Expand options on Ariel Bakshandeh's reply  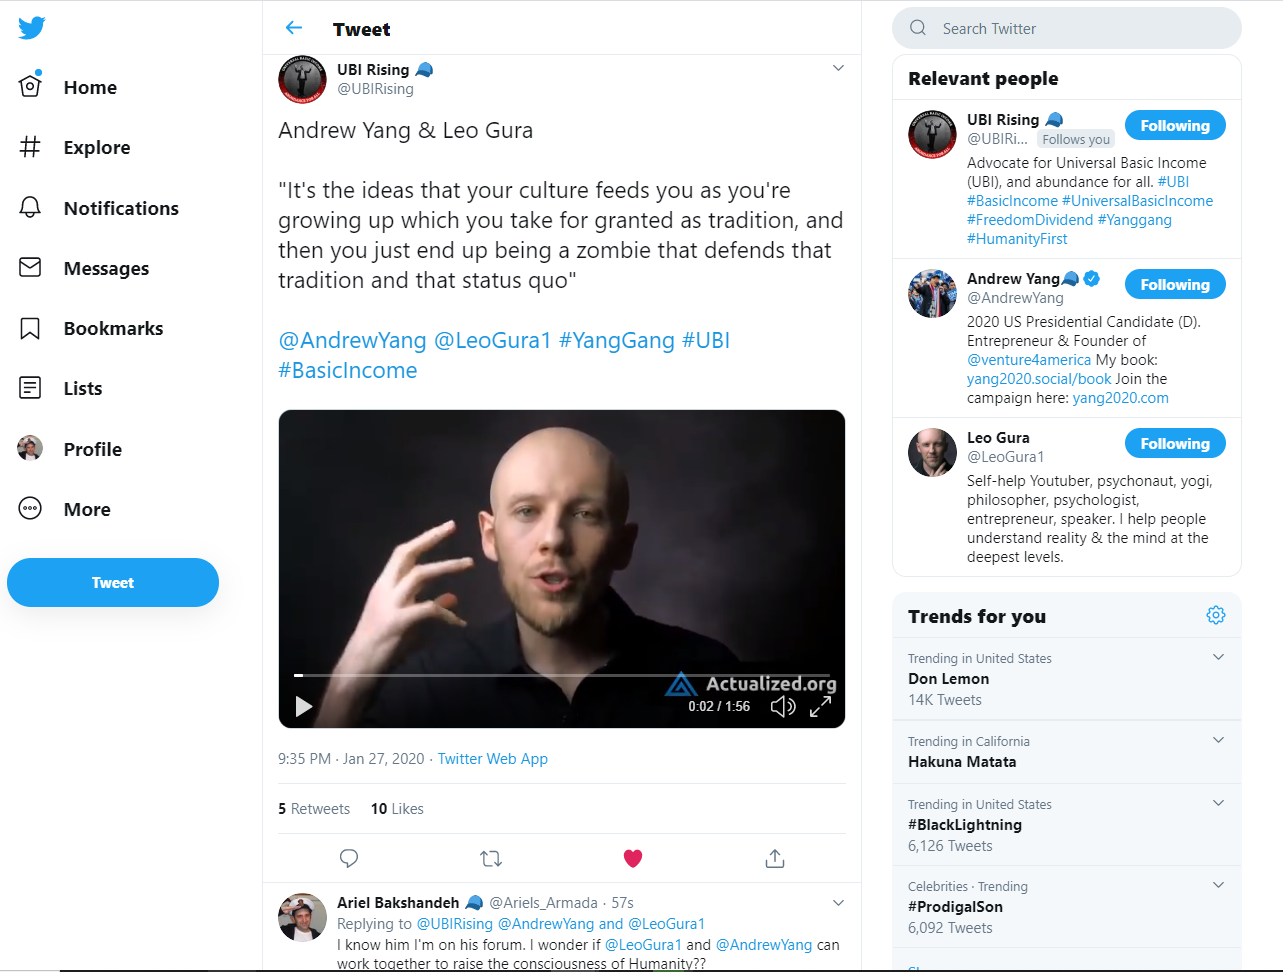click(838, 903)
